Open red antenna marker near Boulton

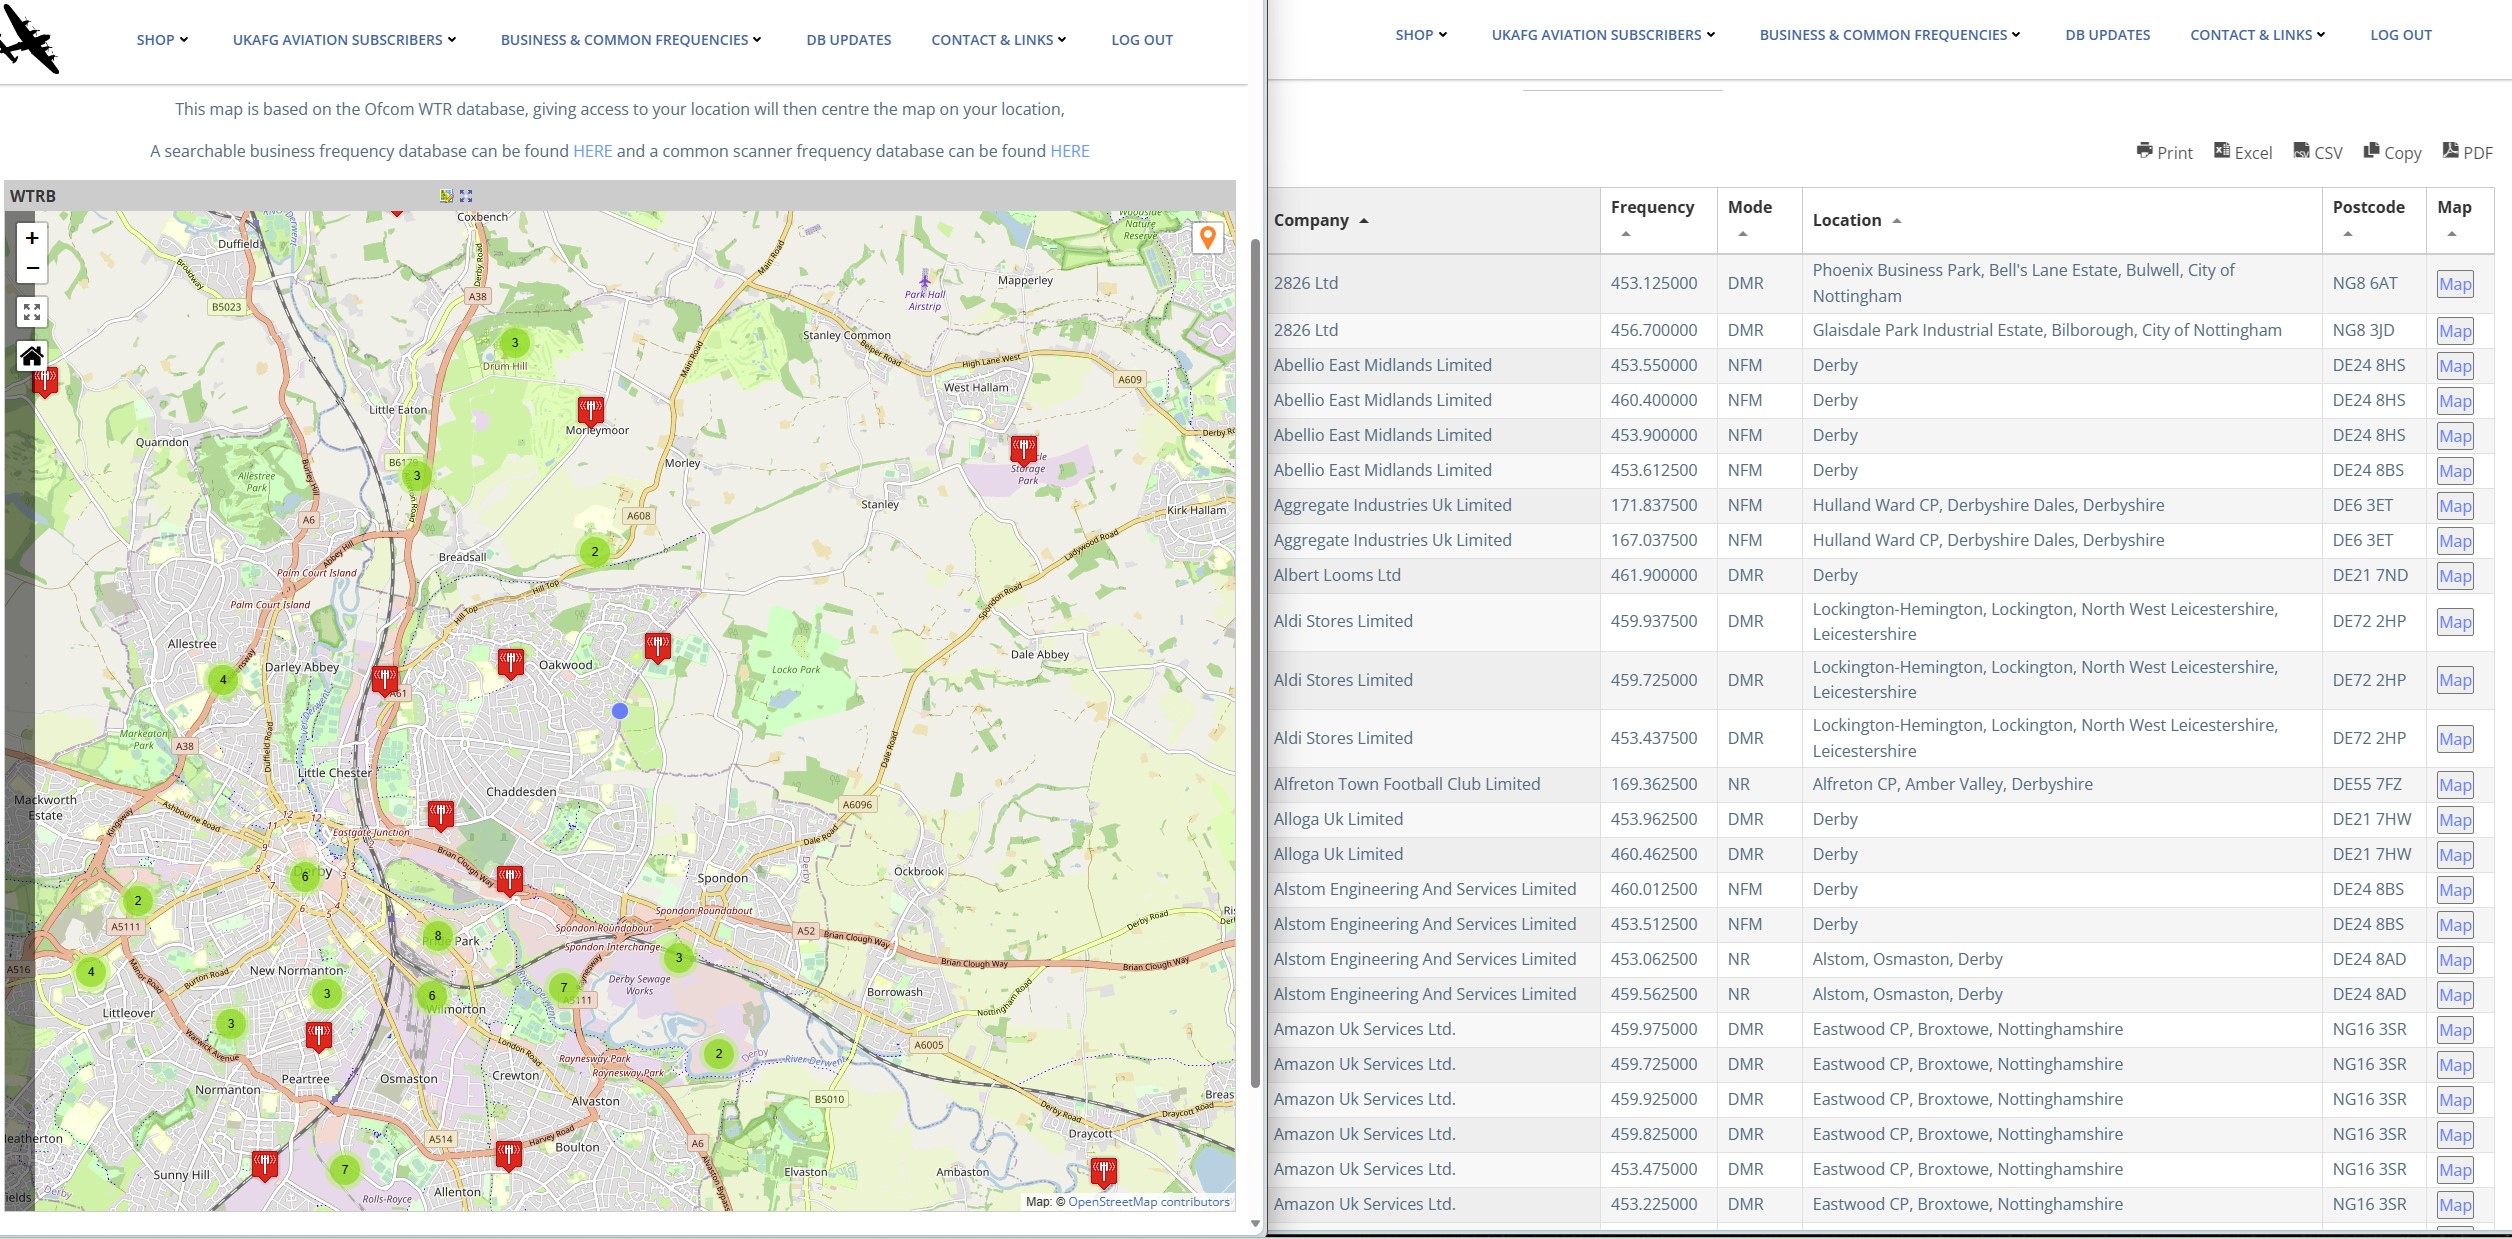(x=509, y=1155)
